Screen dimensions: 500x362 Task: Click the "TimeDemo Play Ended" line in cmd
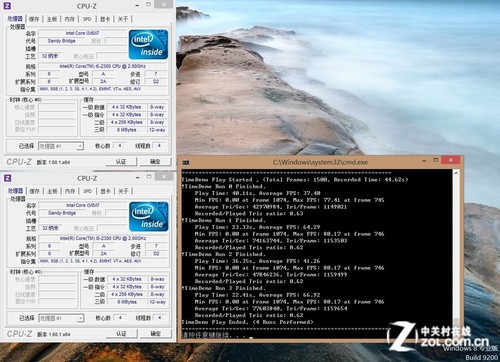(x=248, y=322)
